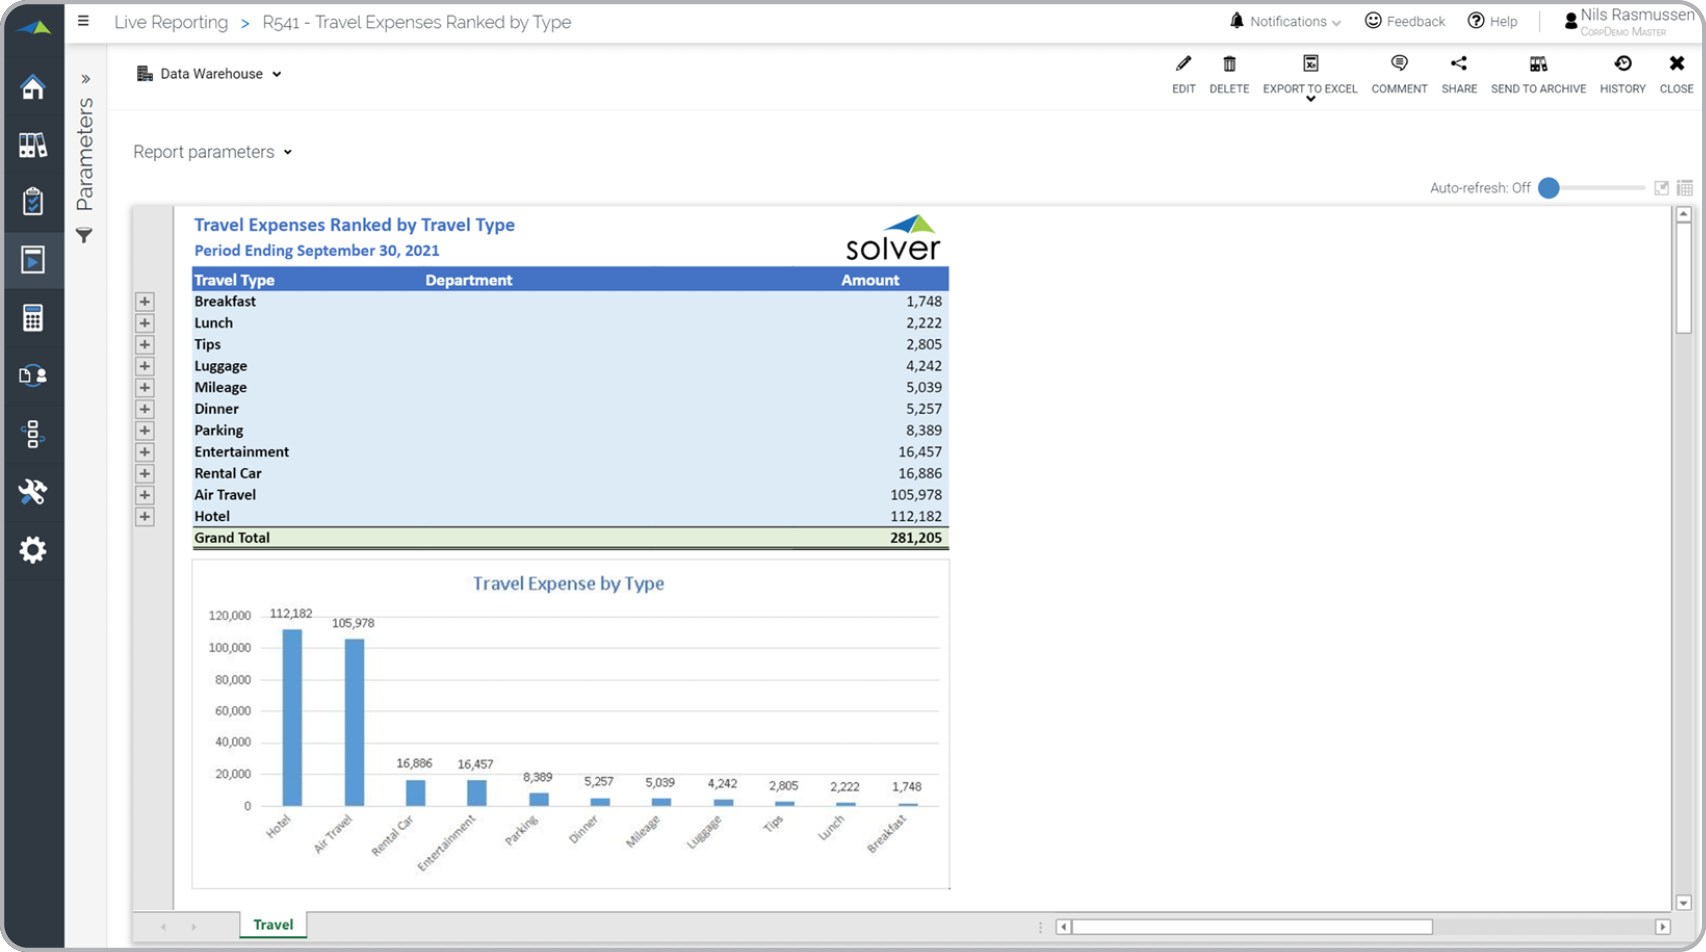This screenshot has height=952, width=1706.
Task: Expand the Hotel row details
Action: coord(145,517)
